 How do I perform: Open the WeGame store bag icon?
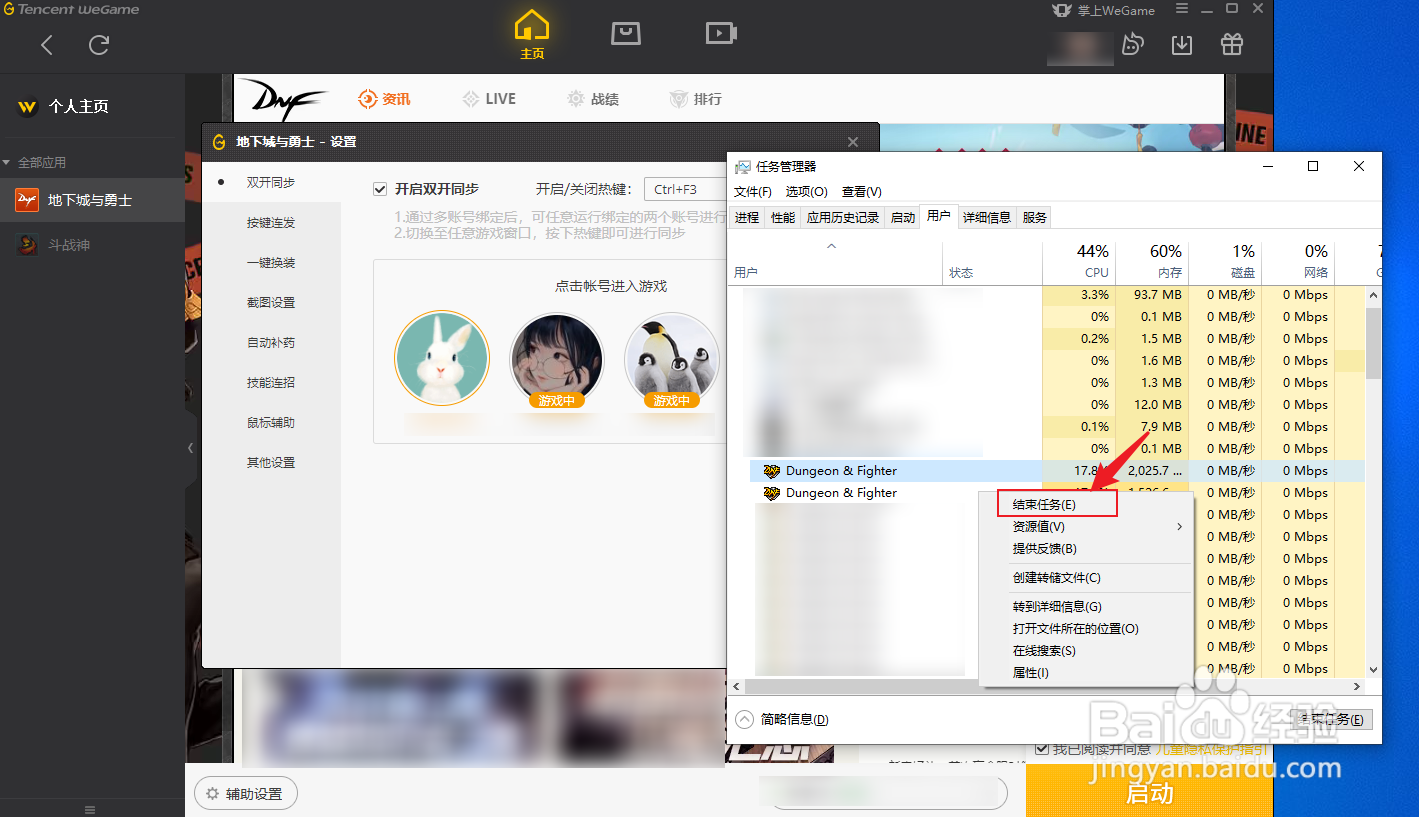click(x=626, y=33)
